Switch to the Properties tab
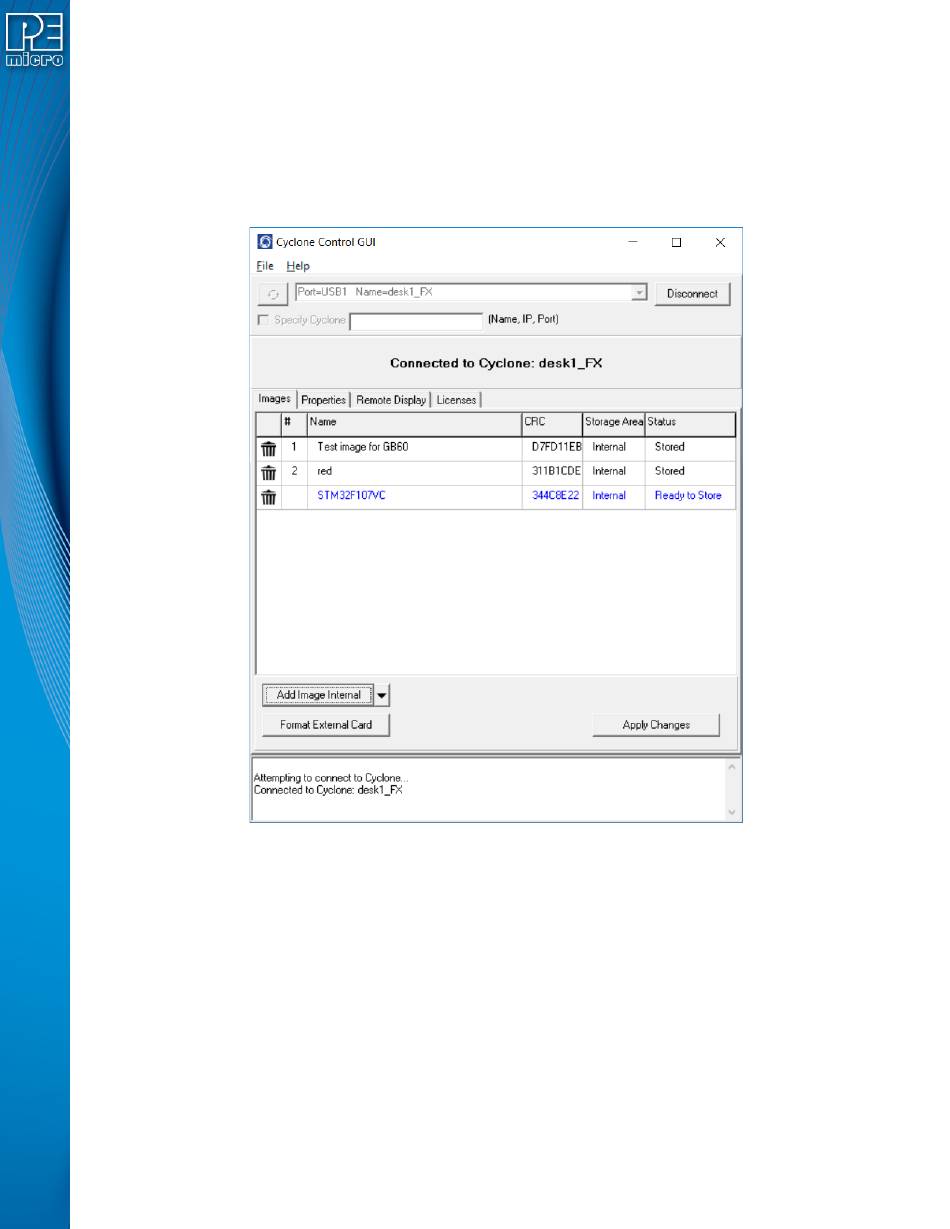 coord(323,400)
